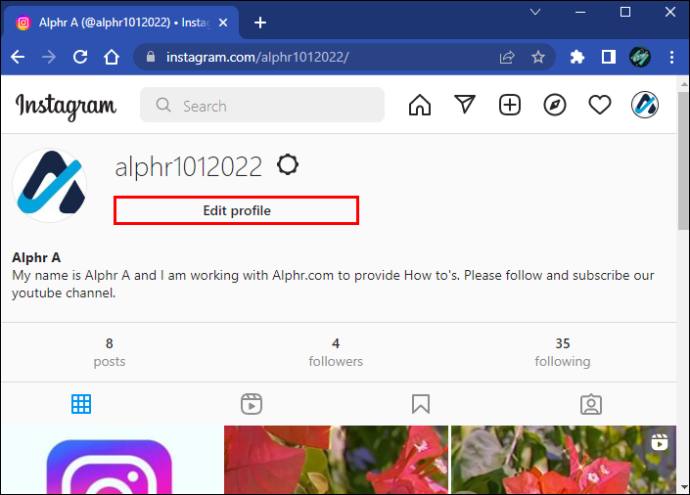690x495 pixels.
Task: Go back with browser back arrow
Action: [x=18, y=57]
